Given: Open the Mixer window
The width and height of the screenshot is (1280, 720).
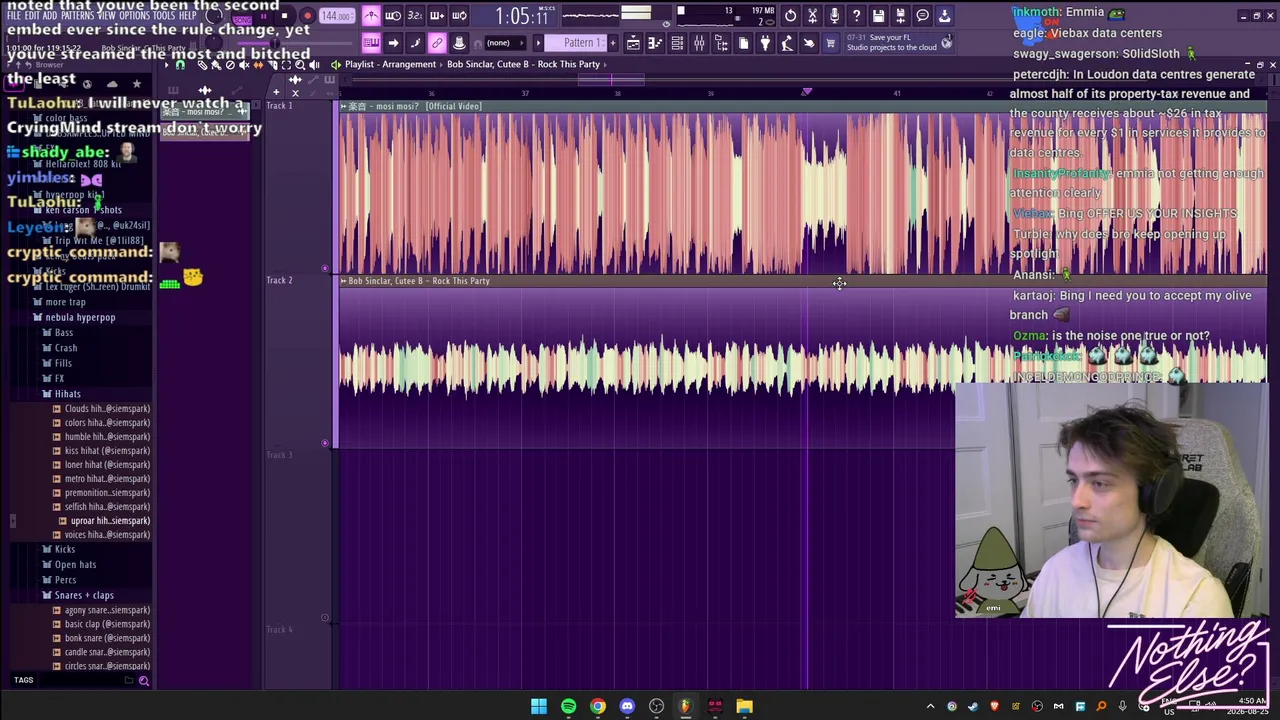Looking at the screenshot, I should [699, 43].
